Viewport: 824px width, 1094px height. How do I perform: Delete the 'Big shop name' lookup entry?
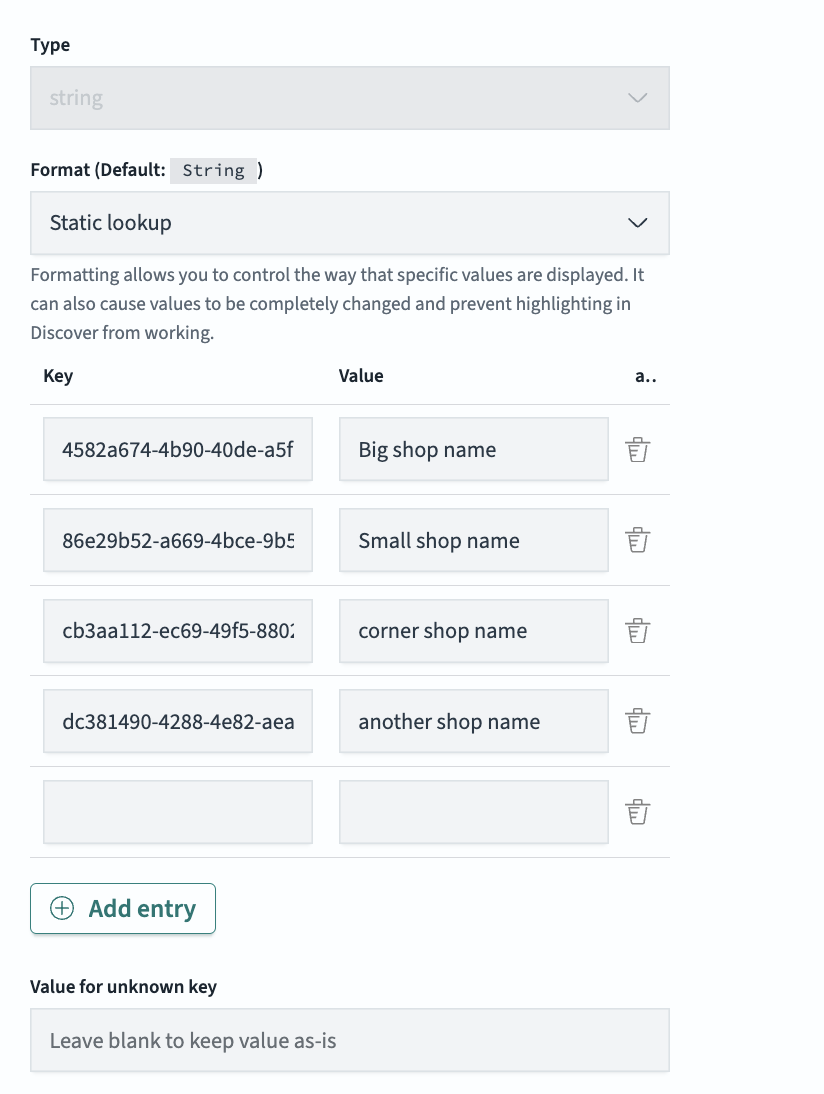coord(638,449)
